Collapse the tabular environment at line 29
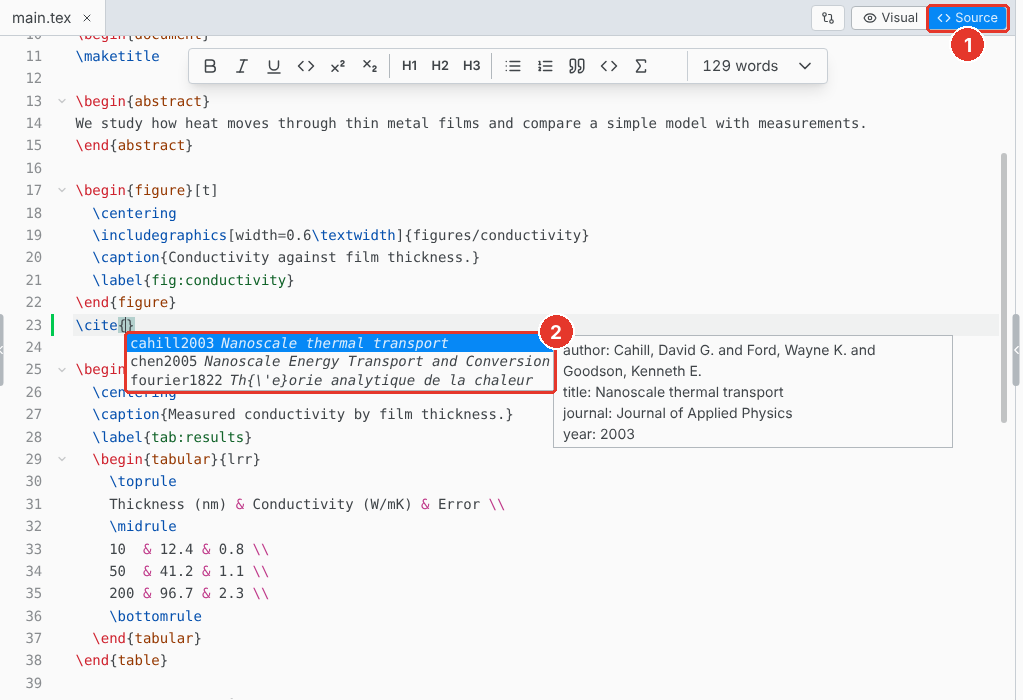1023x700 pixels. pos(62,459)
